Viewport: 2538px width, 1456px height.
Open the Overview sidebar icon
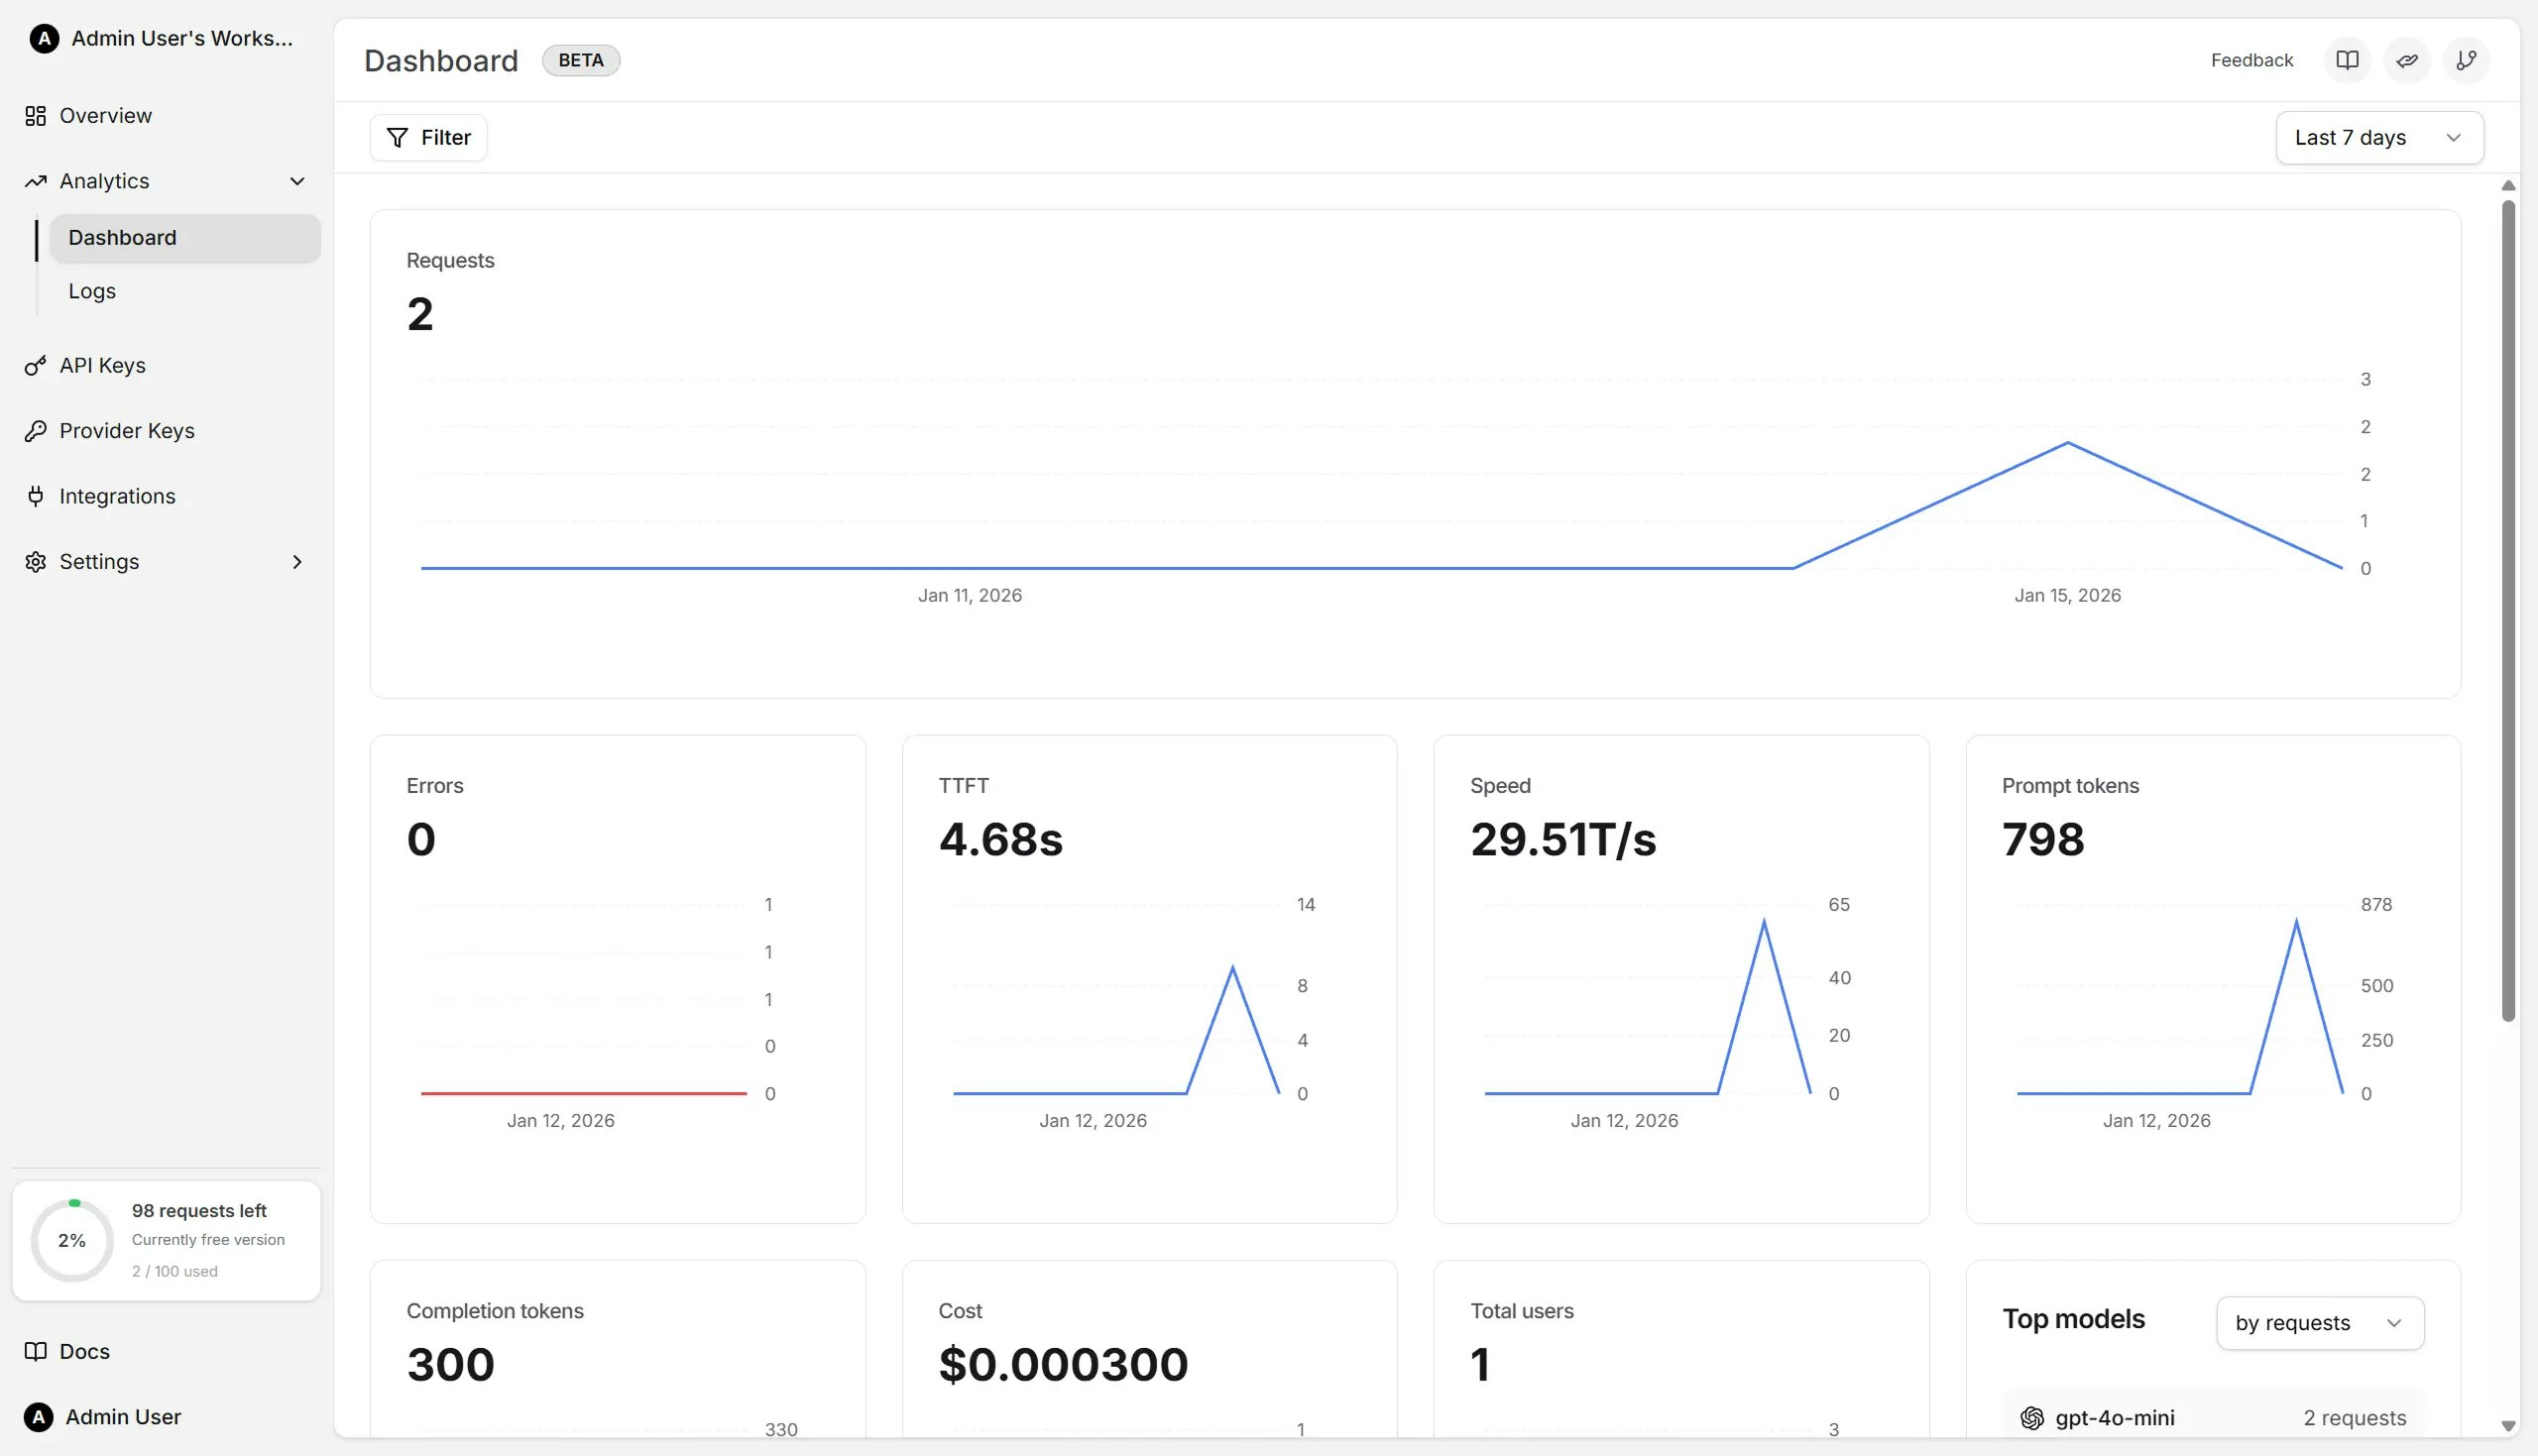(36, 115)
